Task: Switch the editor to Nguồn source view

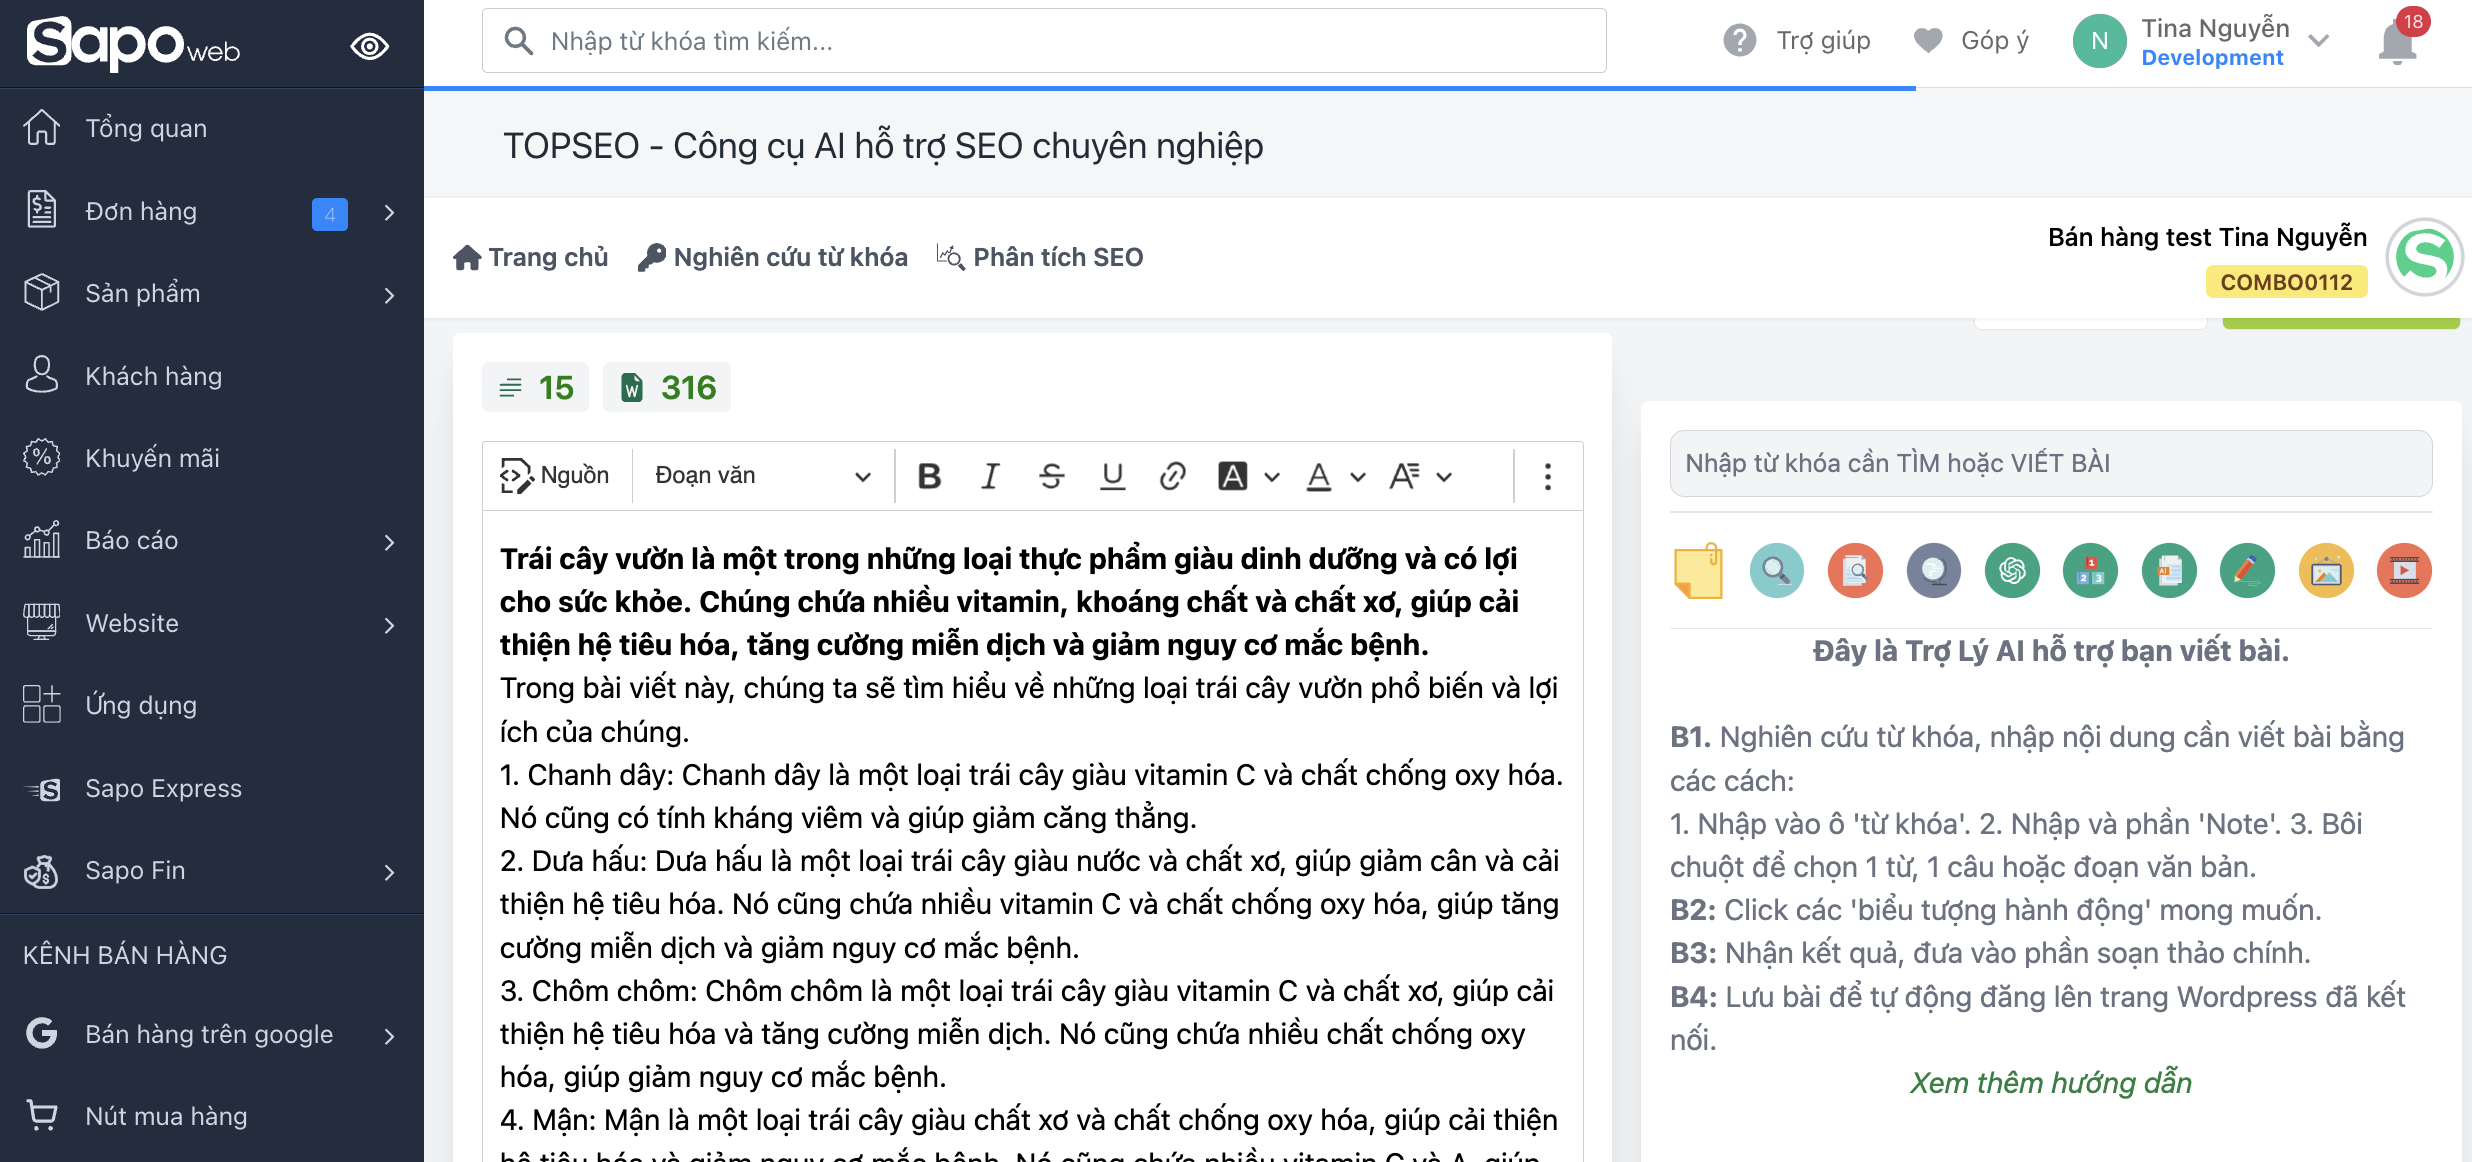Action: pyautogui.click(x=556, y=475)
